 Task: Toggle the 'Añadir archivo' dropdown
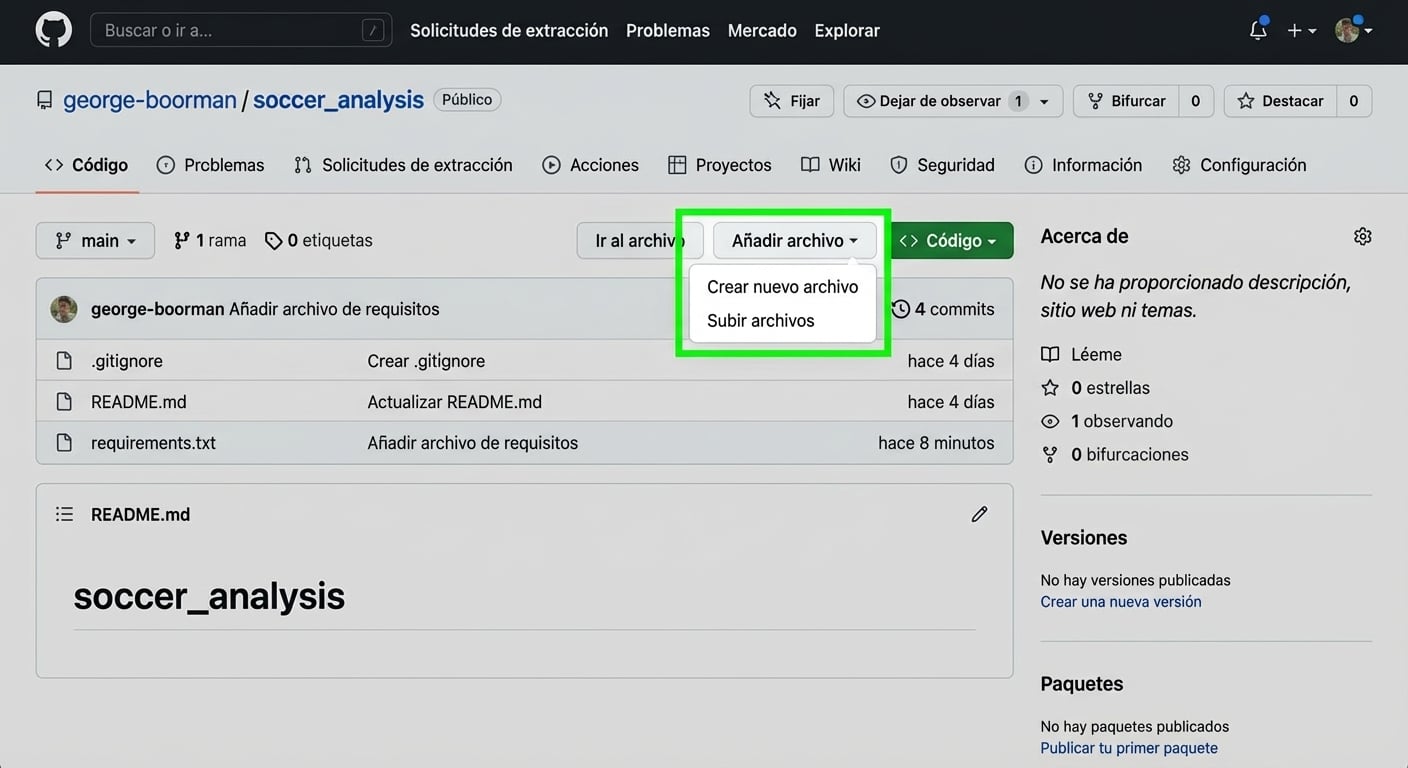point(795,241)
